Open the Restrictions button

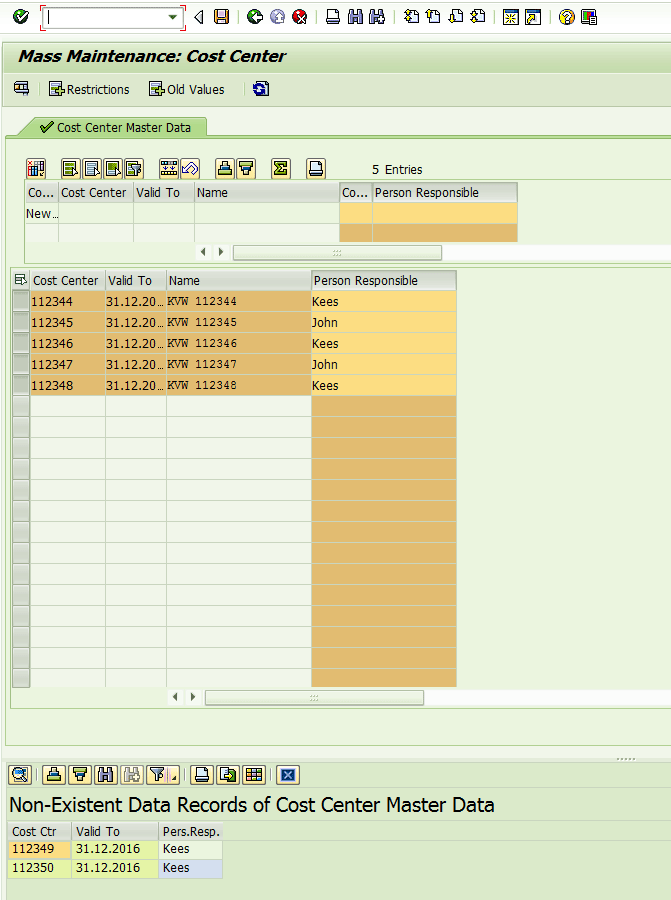click(89, 89)
